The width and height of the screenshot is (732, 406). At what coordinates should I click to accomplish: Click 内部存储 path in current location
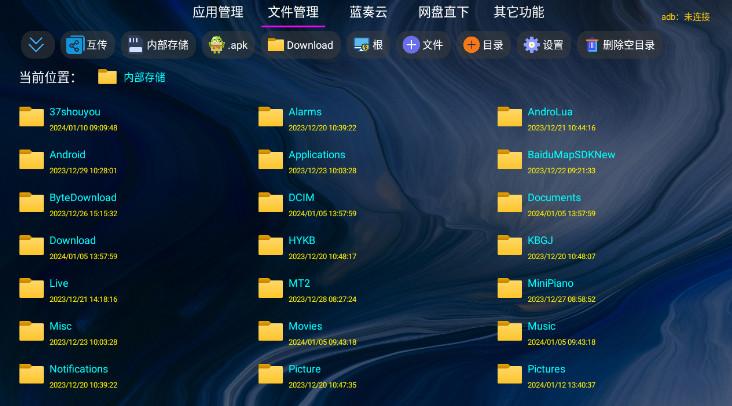[144, 77]
